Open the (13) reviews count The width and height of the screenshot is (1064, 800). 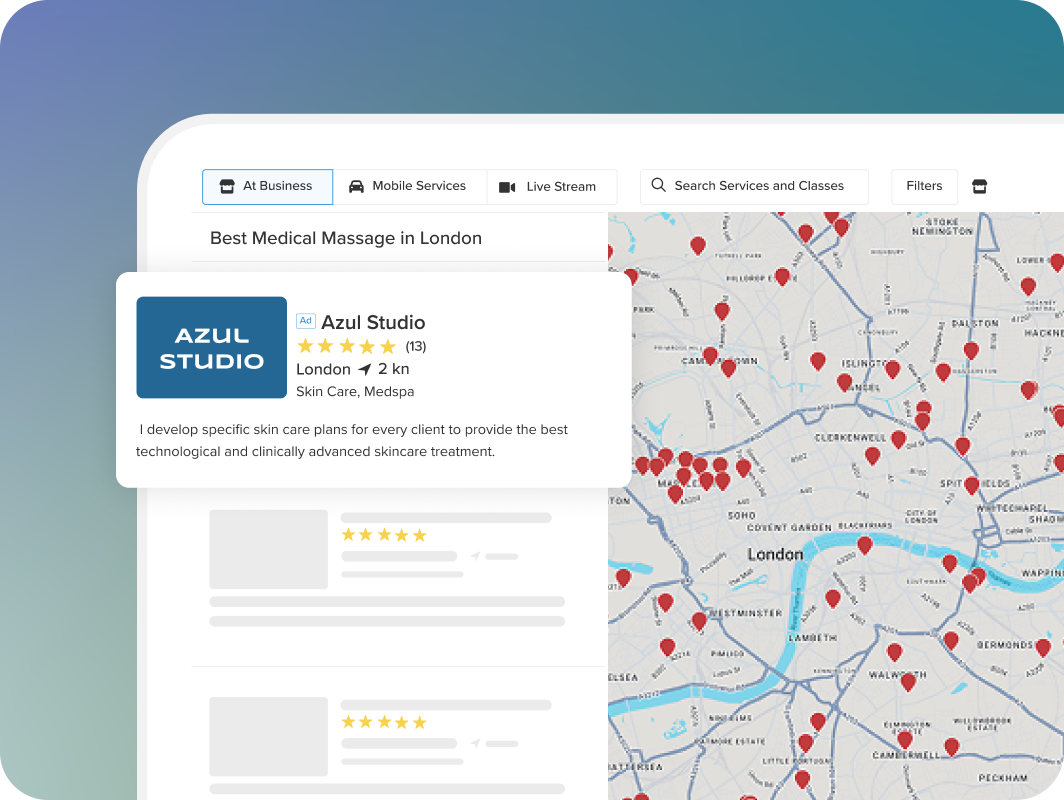(415, 347)
